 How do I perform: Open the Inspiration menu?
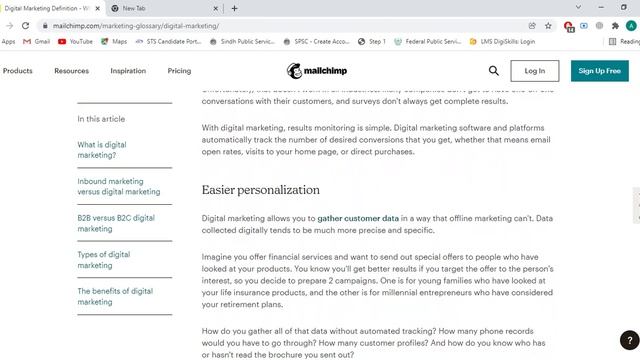pyautogui.click(x=128, y=71)
